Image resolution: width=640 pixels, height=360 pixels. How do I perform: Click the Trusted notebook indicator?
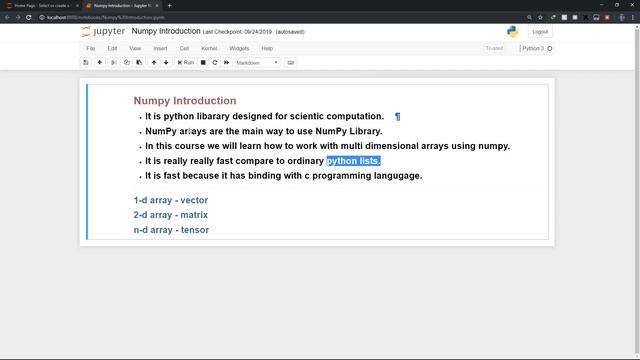click(494, 48)
